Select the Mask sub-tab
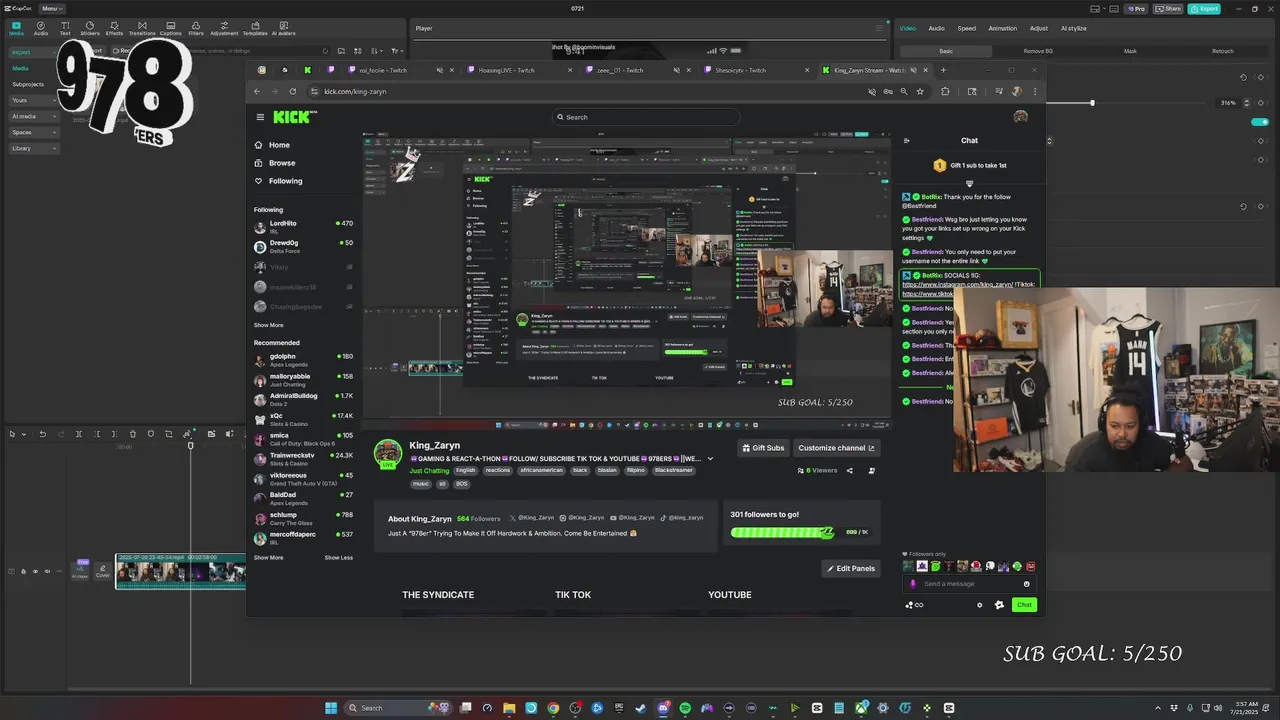 pos(1130,51)
